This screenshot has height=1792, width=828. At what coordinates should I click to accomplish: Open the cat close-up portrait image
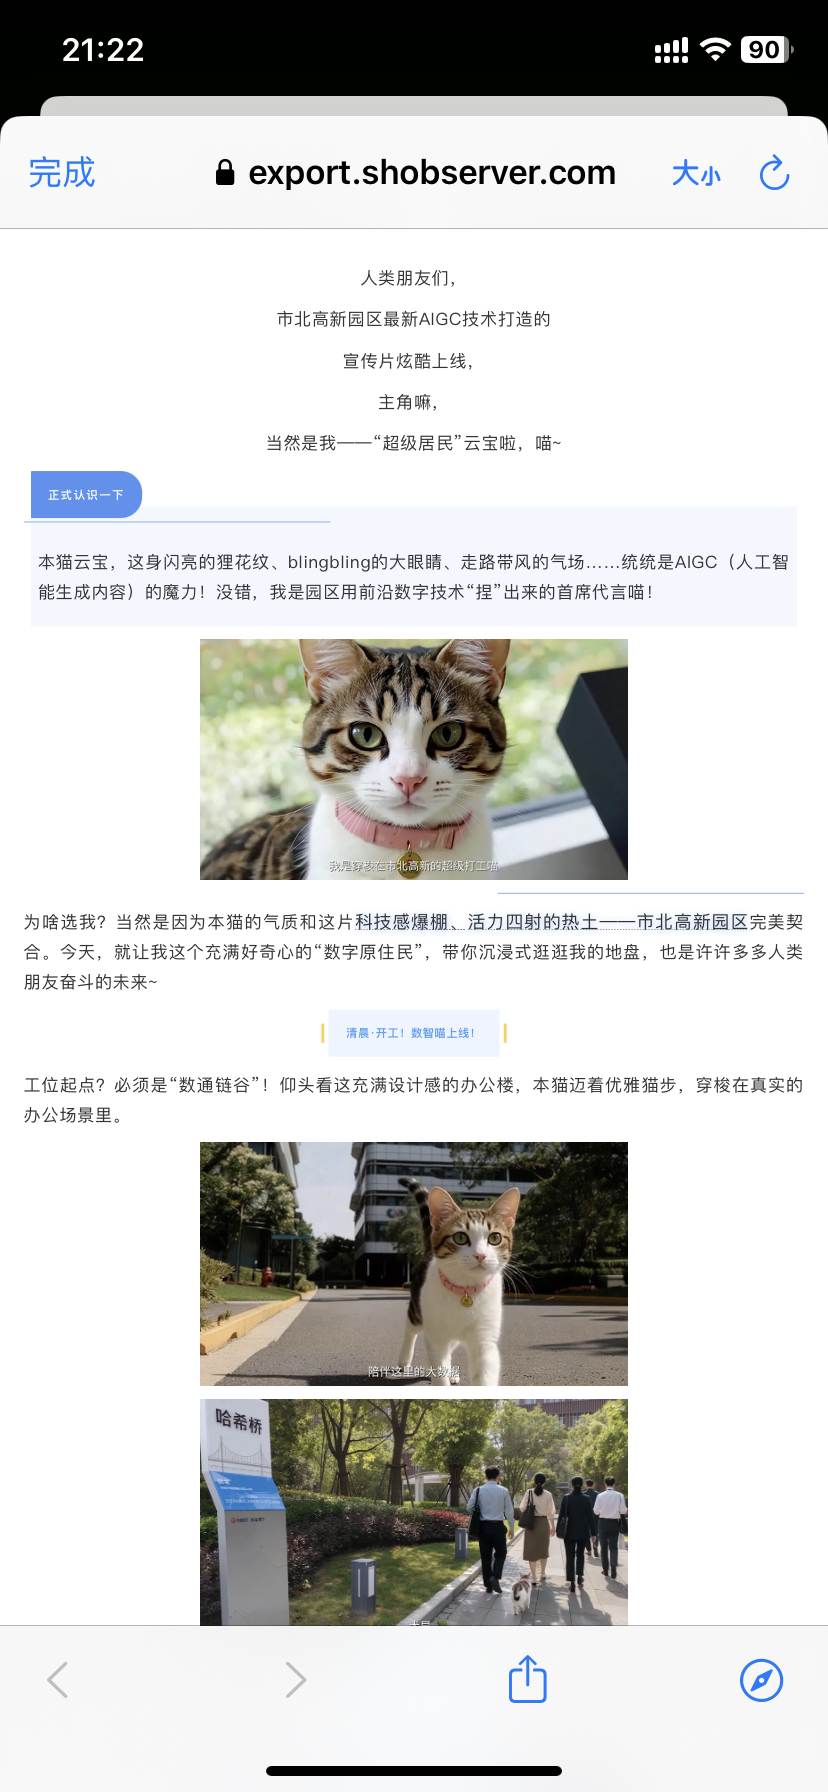coord(414,759)
